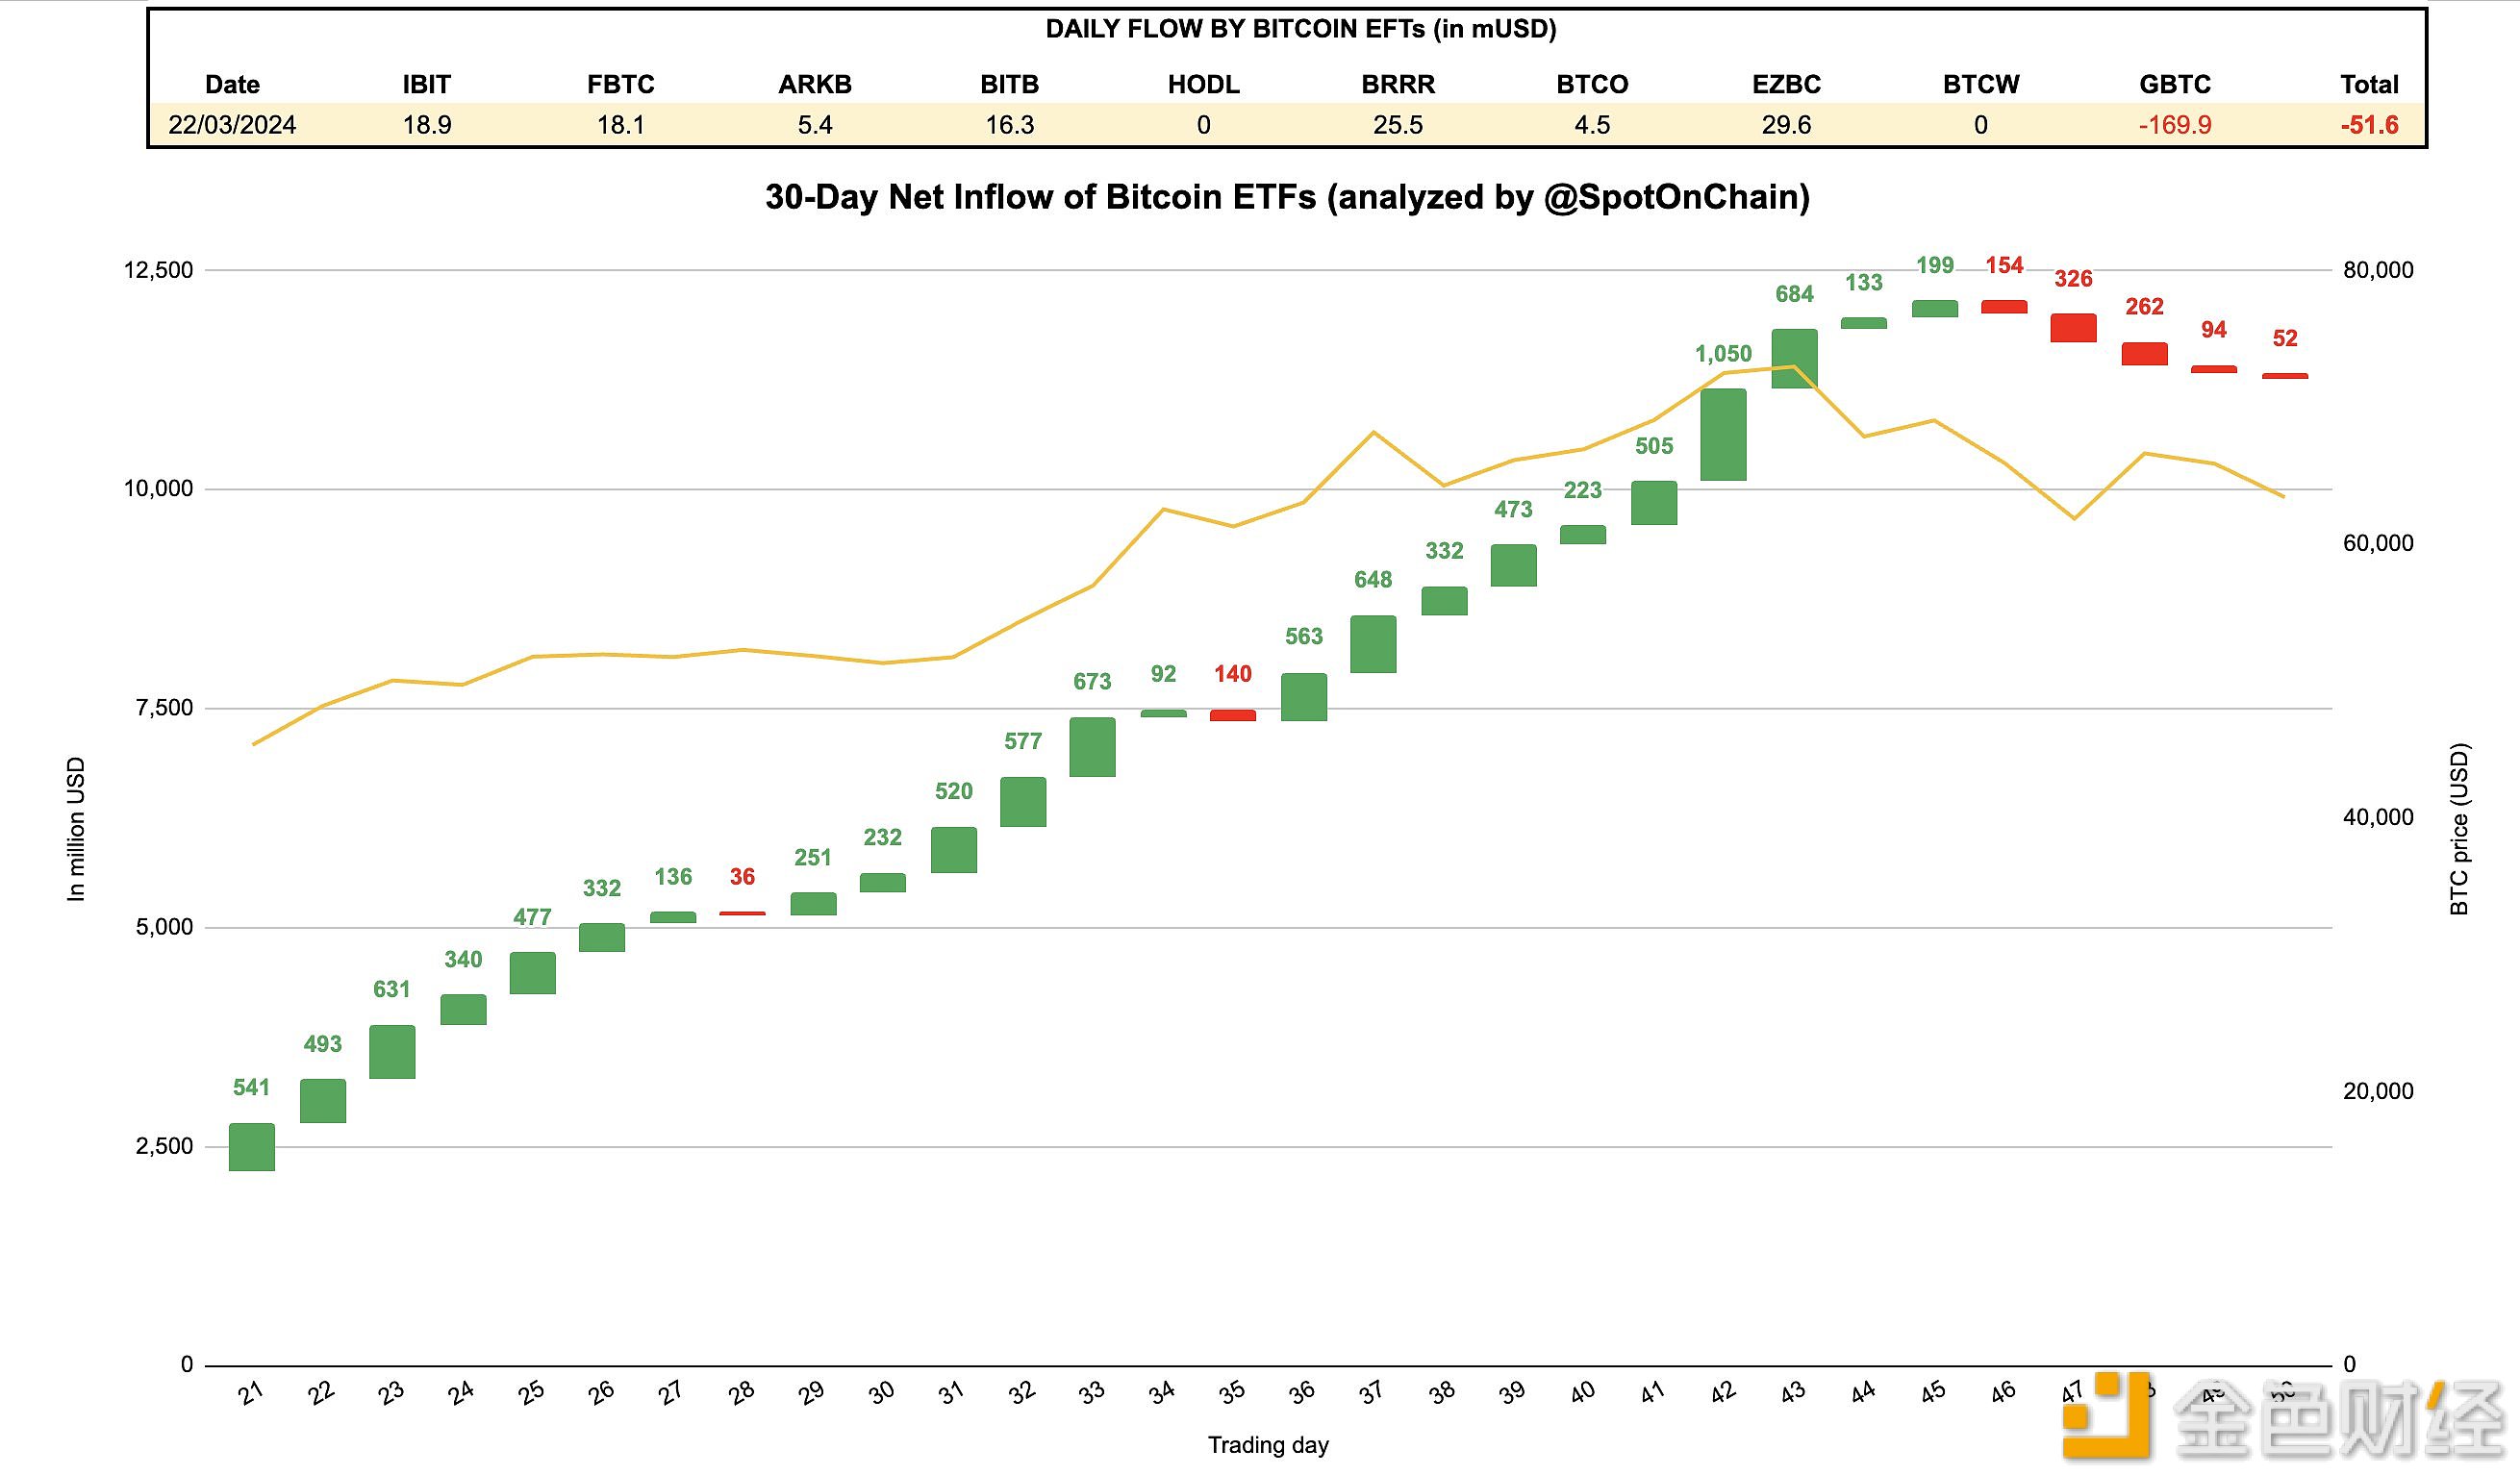Click the right axis label 40,000
Image resolution: width=2520 pixels, height=1475 pixels.
2378,817
